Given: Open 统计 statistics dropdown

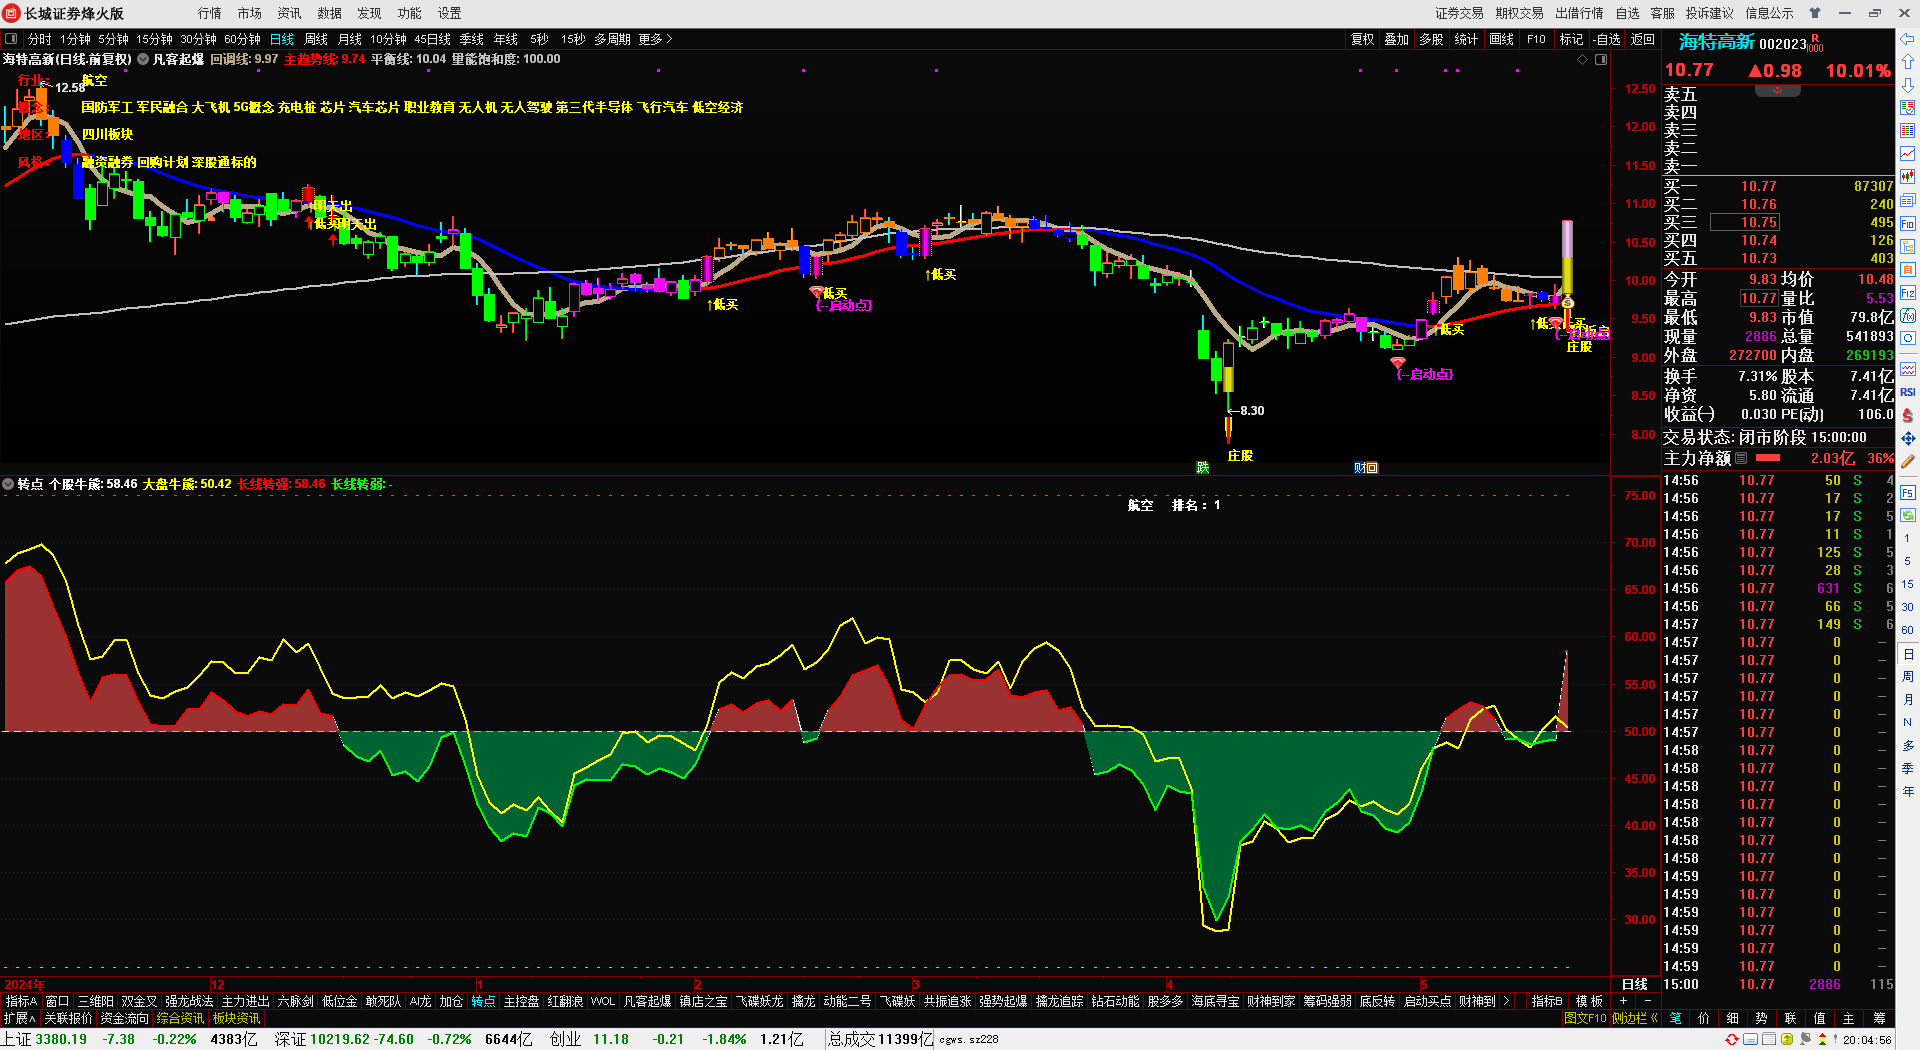Looking at the screenshot, I should click(1466, 39).
